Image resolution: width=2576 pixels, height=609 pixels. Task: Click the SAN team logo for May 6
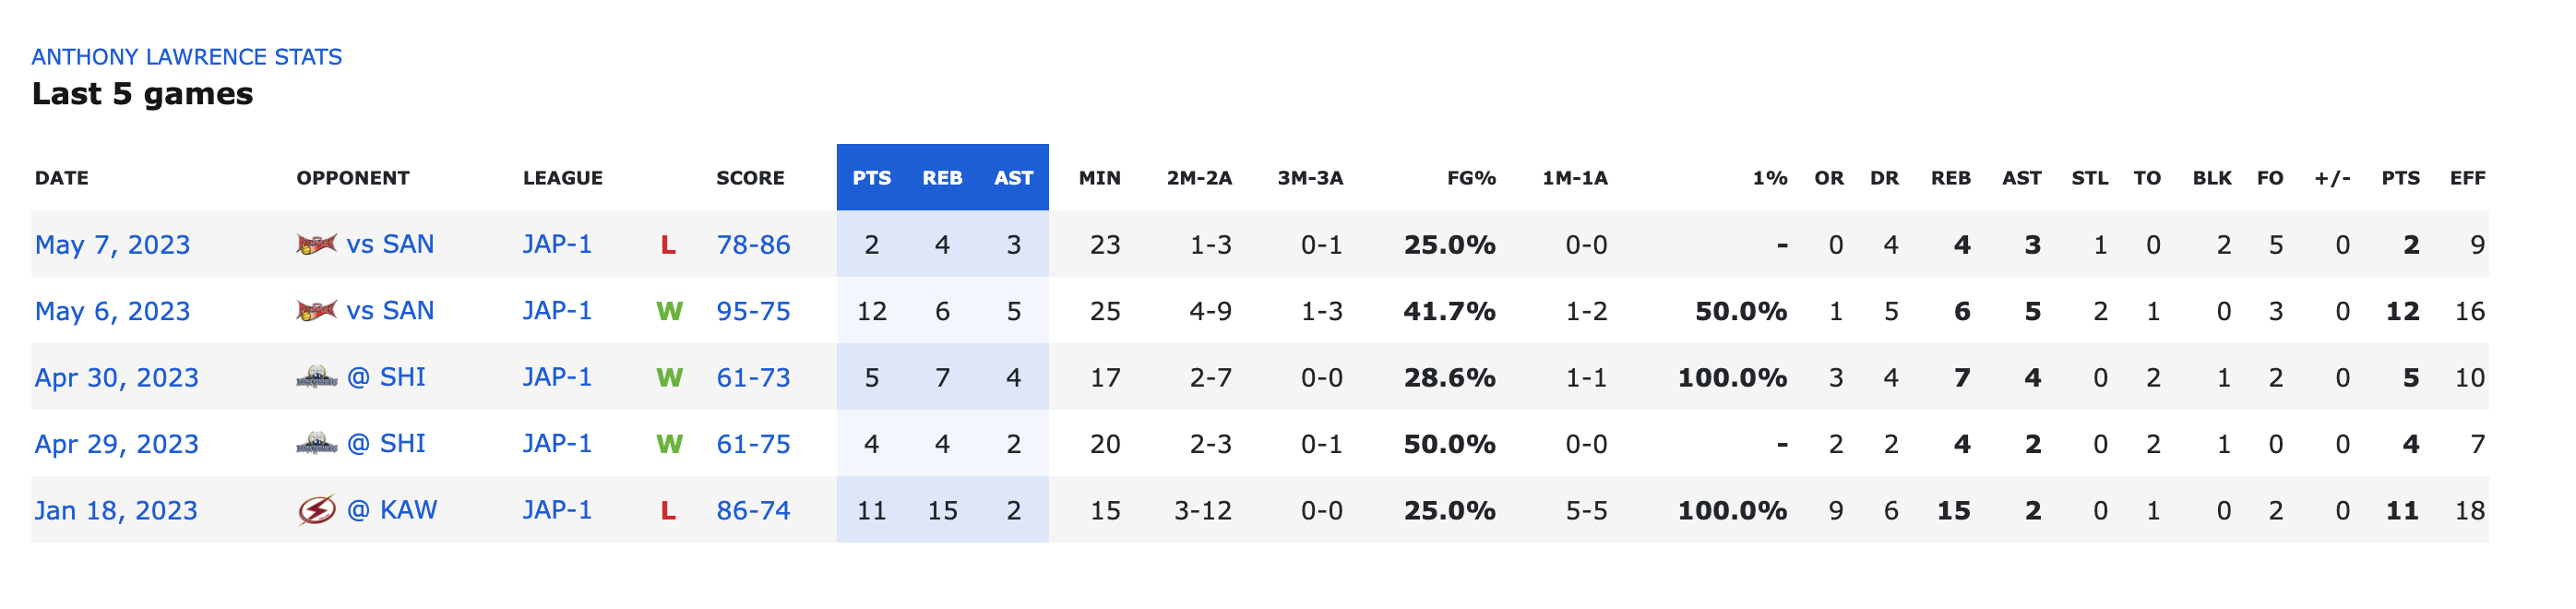(x=317, y=311)
